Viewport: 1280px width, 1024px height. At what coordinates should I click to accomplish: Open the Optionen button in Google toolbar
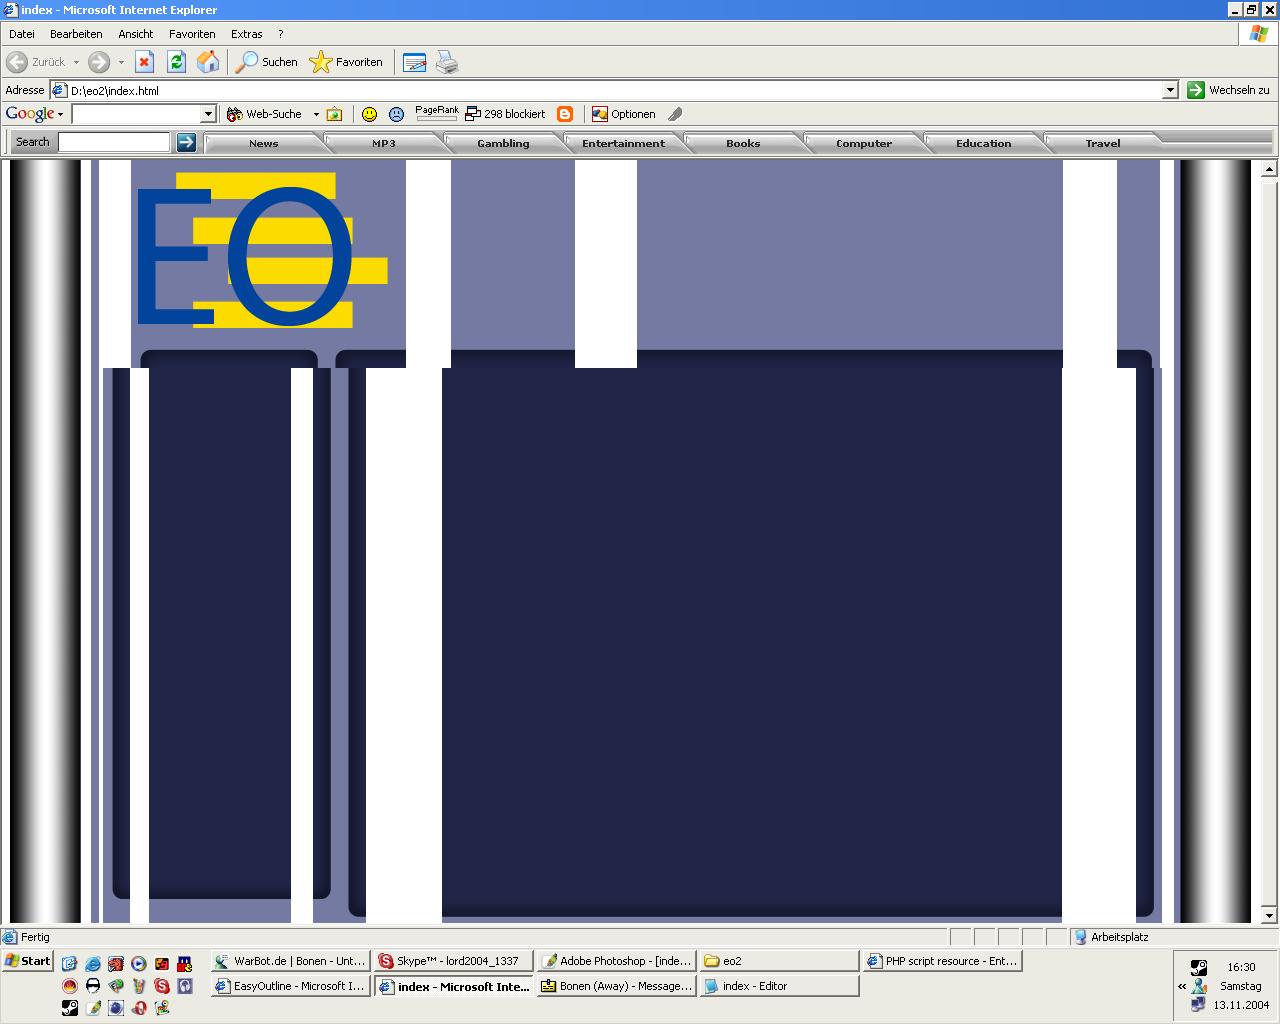624,114
